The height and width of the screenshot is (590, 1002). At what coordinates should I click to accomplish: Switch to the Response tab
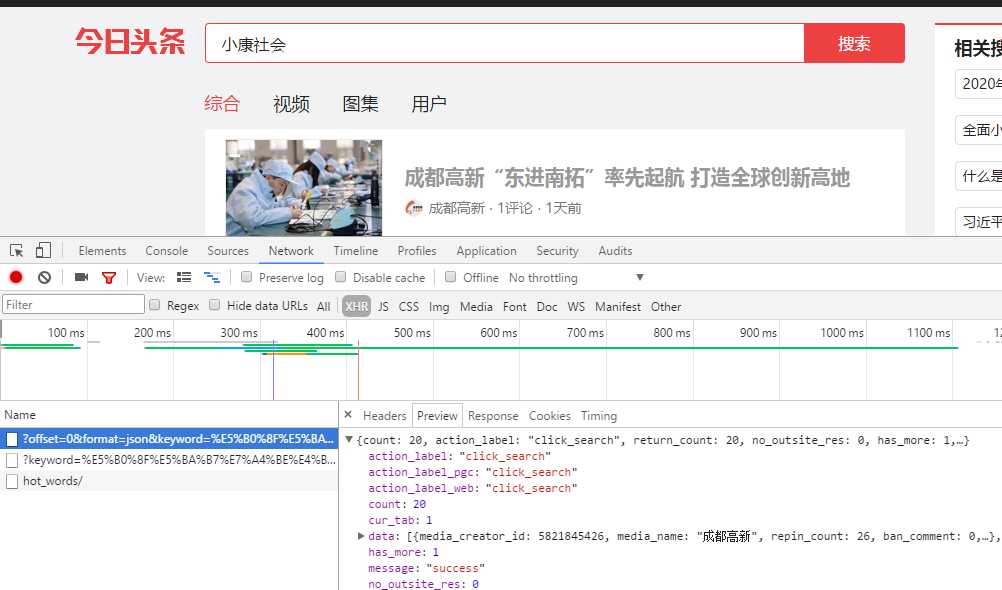(493, 415)
